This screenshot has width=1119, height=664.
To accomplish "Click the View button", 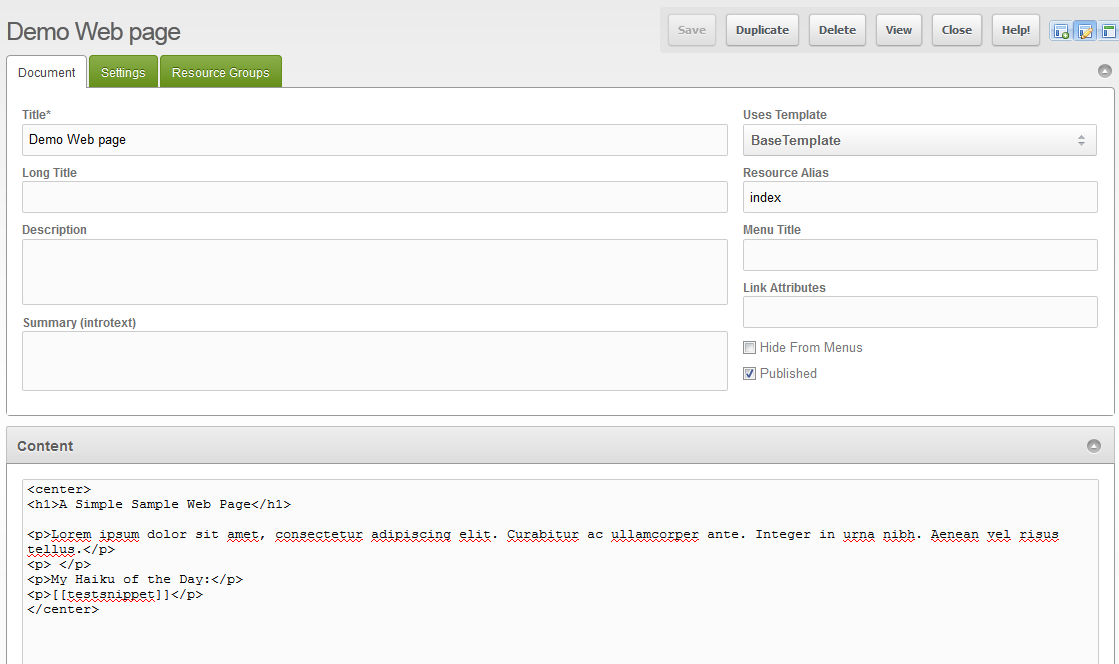I will coord(898,30).
